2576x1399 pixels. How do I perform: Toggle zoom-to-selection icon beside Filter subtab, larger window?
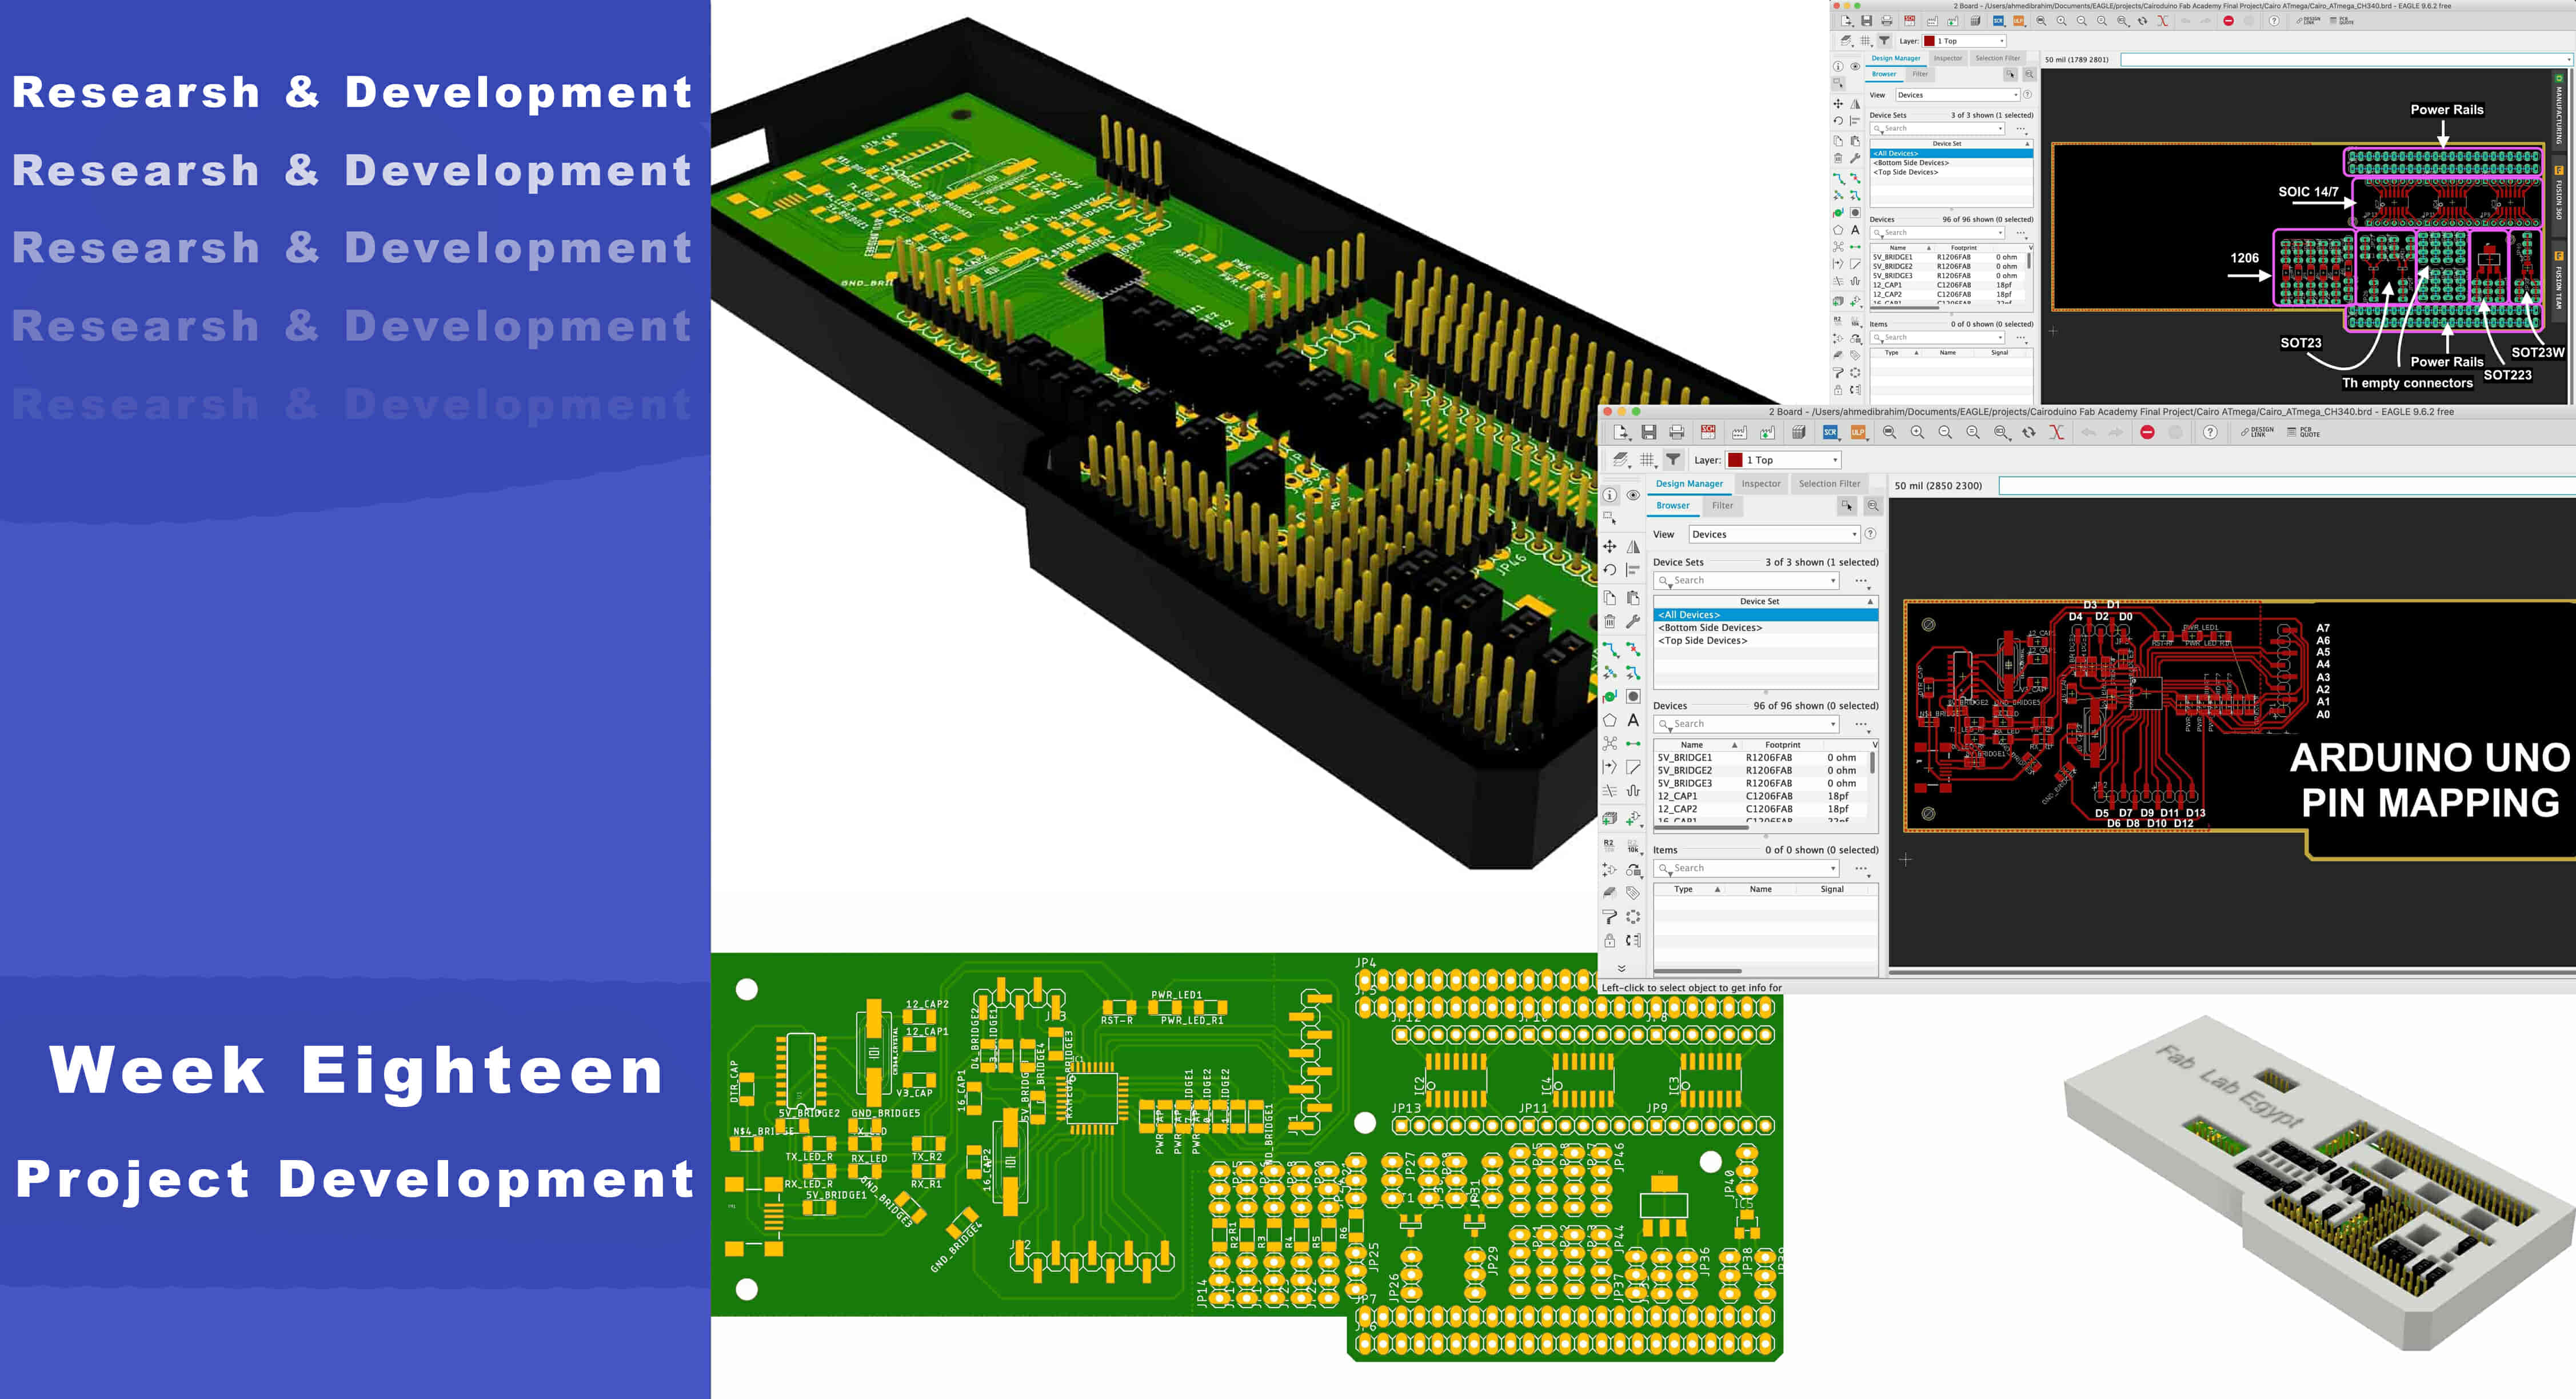pos(1873,506)
